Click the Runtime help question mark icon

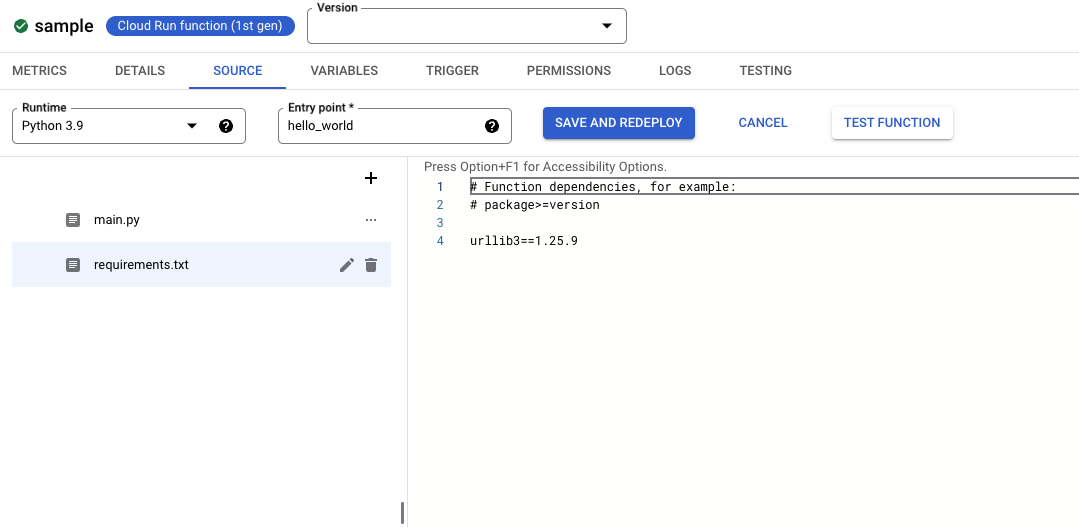[x=226, y=126]
